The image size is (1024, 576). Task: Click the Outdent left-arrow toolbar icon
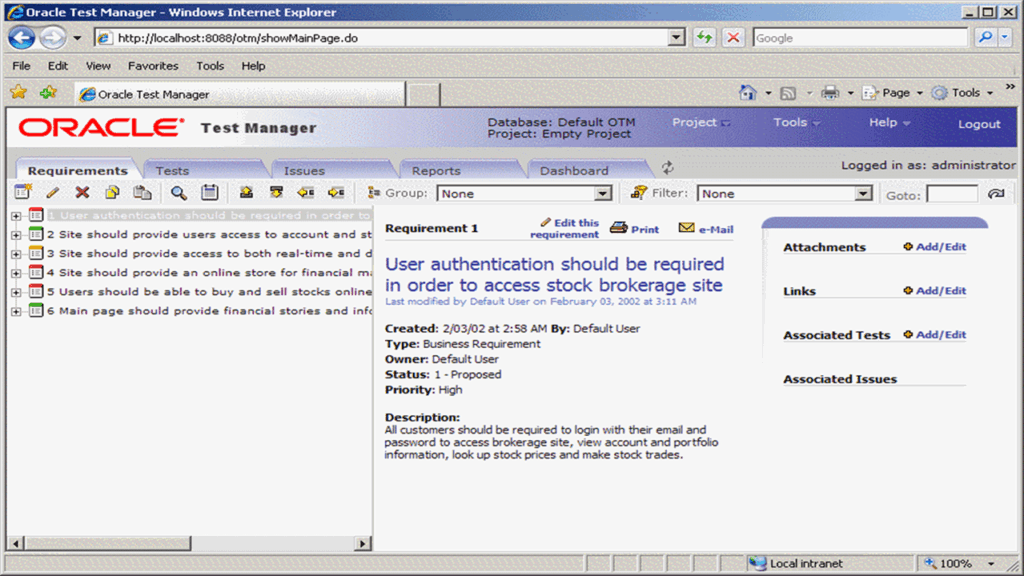[x=306, y=193]
